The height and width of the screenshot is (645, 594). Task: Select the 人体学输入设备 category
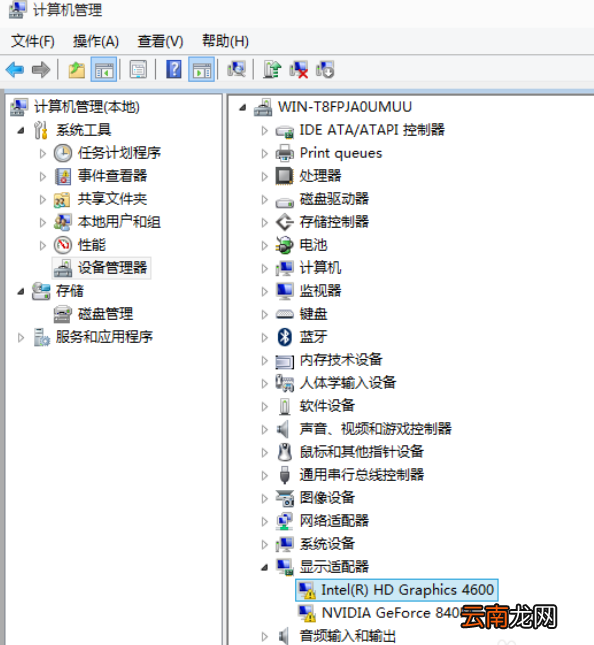coord(348,383)
